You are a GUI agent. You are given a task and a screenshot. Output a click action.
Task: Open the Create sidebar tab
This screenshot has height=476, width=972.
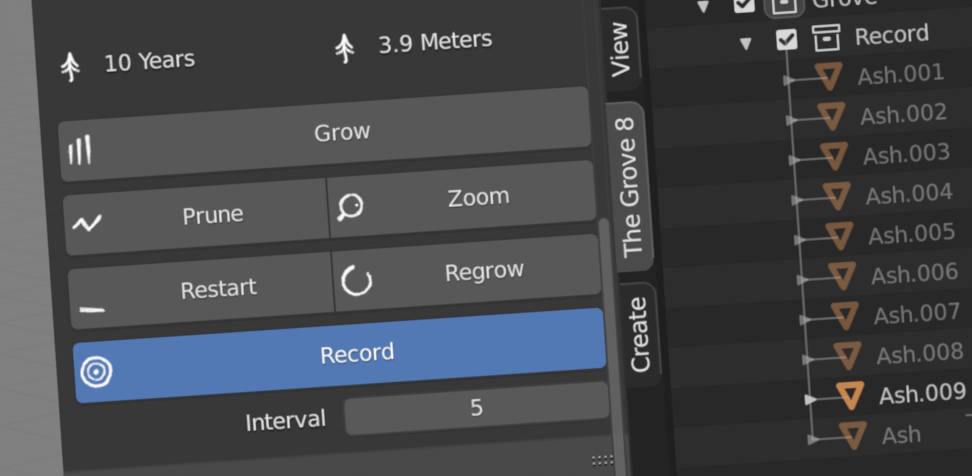click(x=640, y=335)
